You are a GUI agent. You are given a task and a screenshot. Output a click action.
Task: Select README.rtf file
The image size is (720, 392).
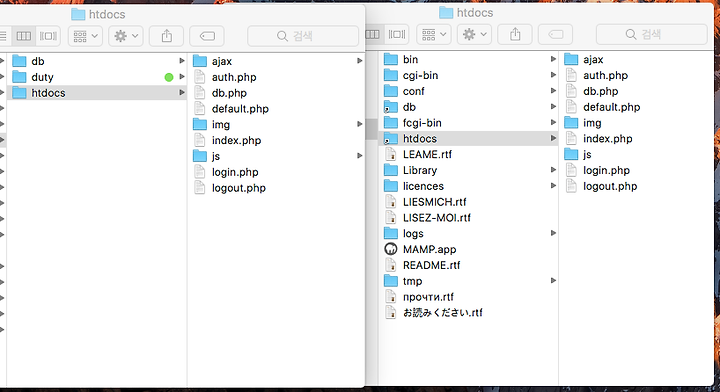click(x=468, y=265)
